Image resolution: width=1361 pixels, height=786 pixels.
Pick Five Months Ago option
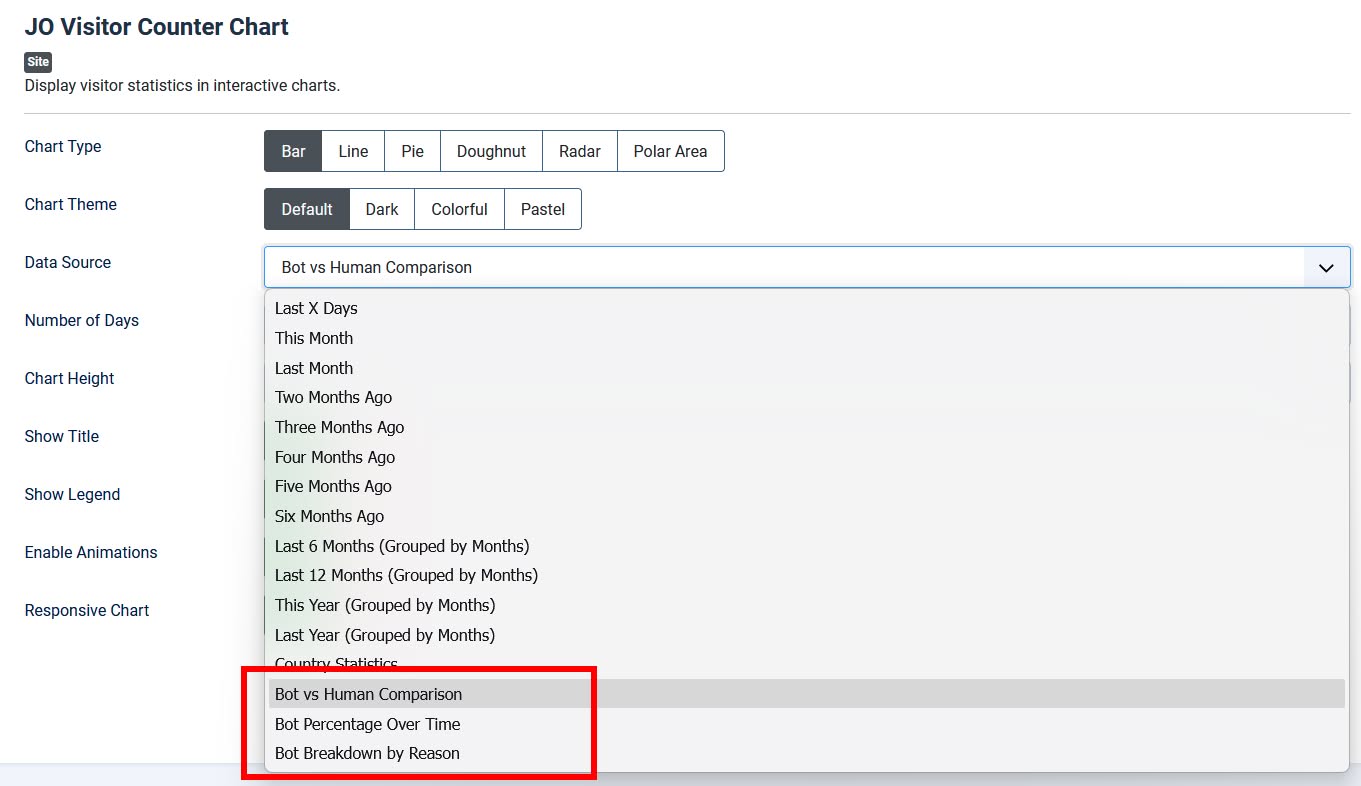tap(807, 486)
